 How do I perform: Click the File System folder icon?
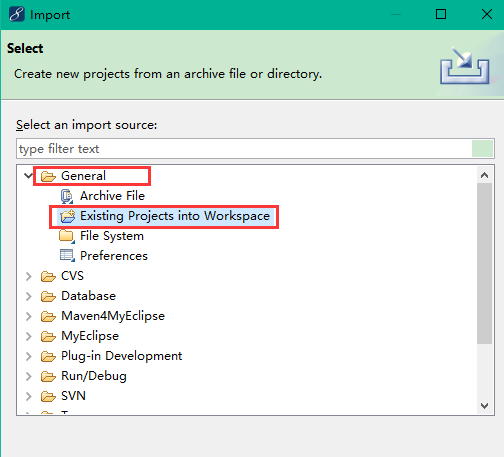67,236
